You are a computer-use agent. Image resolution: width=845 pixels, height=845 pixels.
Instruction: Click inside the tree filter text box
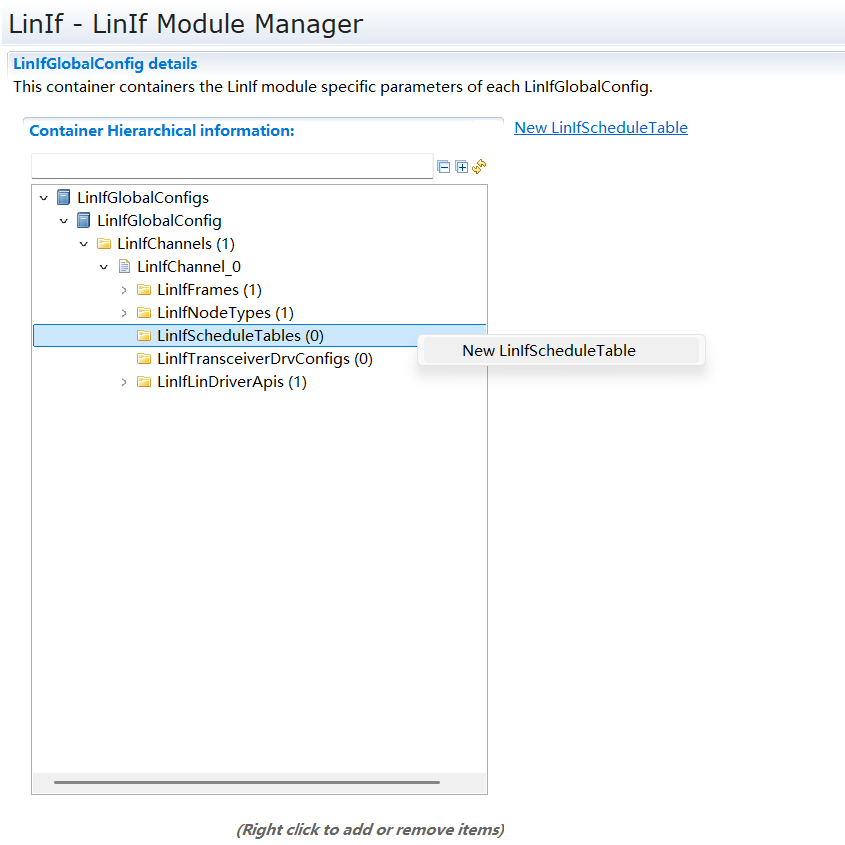tap(230, 166)
